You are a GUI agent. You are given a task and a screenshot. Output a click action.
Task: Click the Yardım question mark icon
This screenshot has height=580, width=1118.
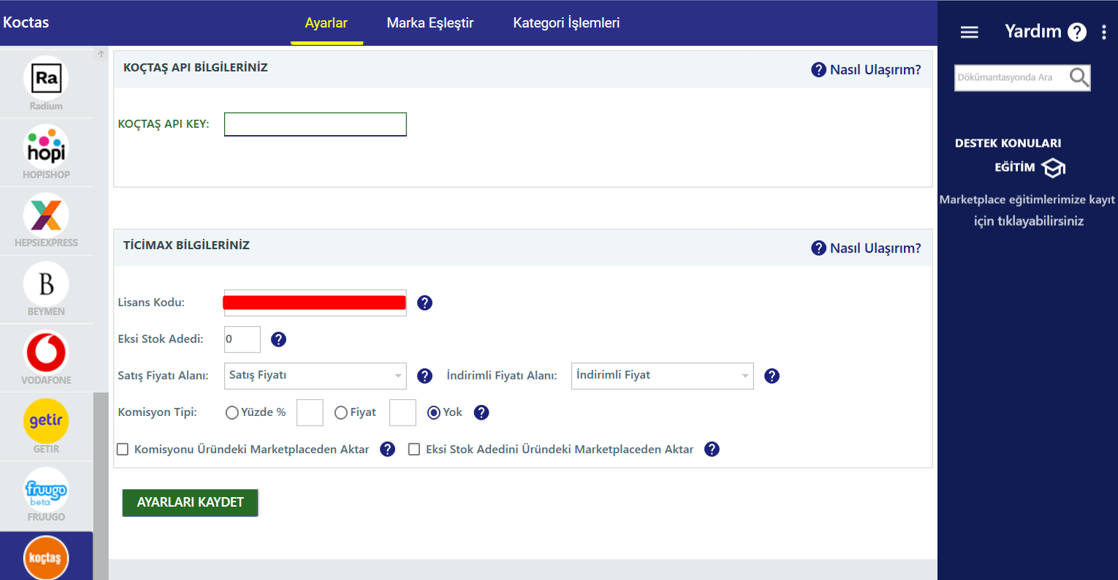click(1077, 32)
